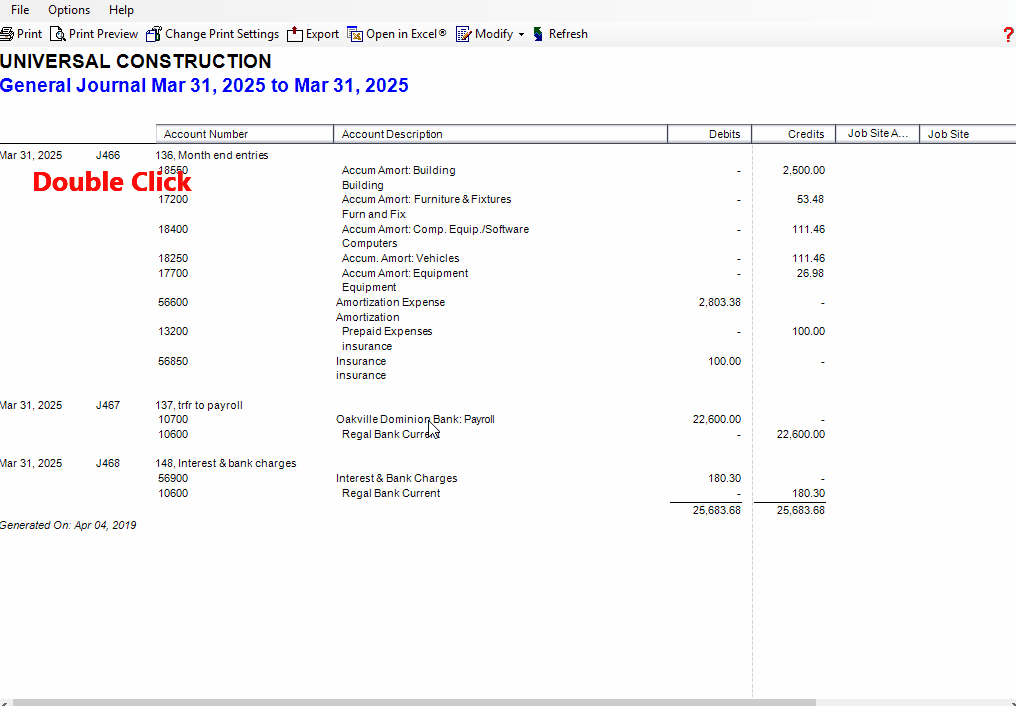Open the Options menu
This screenshot has width=1016, height=706.
click(x=69, y=10)
